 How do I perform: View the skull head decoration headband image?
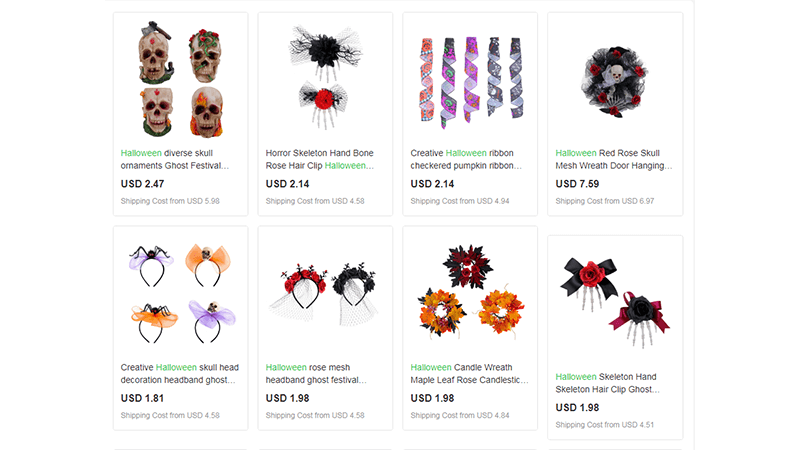click(180, 294)
